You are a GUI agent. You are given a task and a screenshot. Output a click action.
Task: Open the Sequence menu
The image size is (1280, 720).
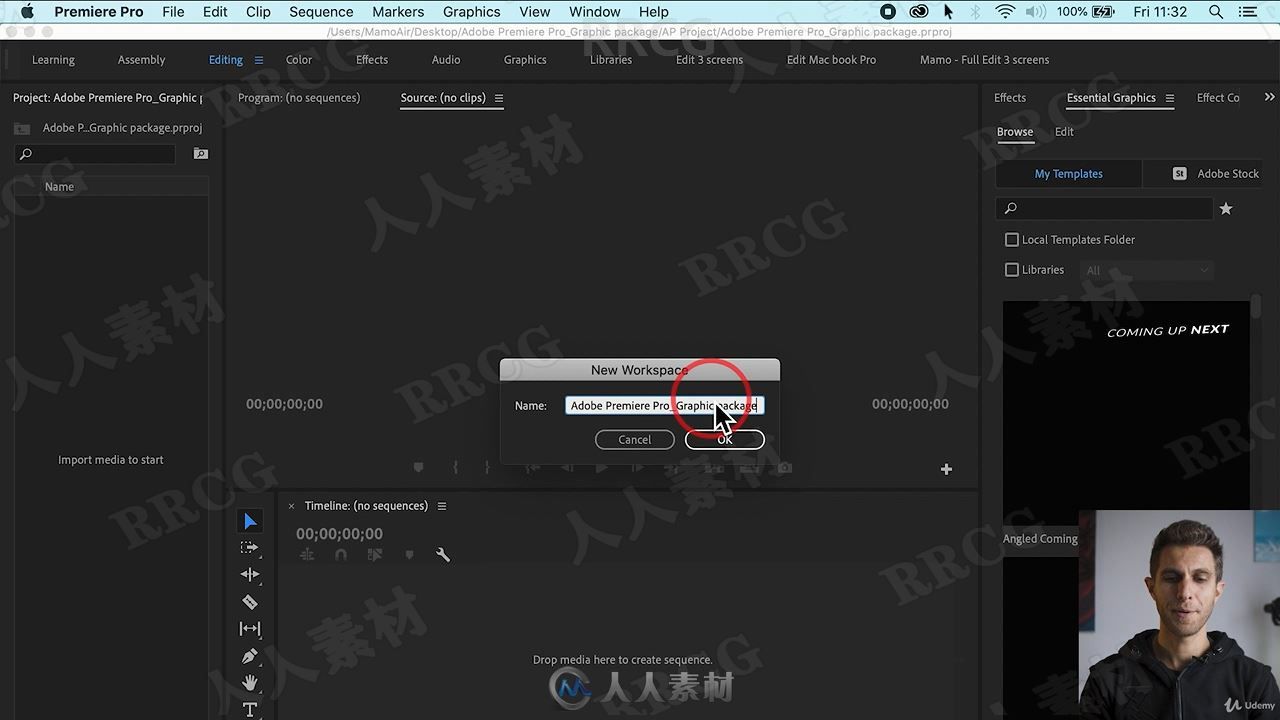tap(321, 12)
